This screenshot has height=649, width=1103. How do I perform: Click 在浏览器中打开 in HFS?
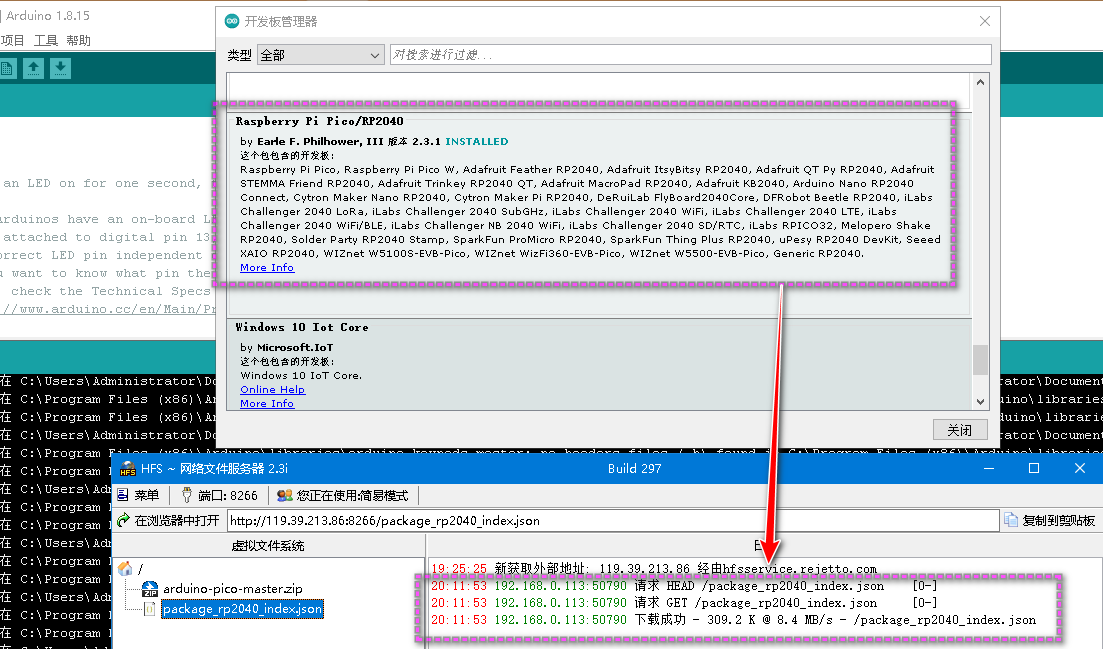pyautogui.click(x=169, y=520)
